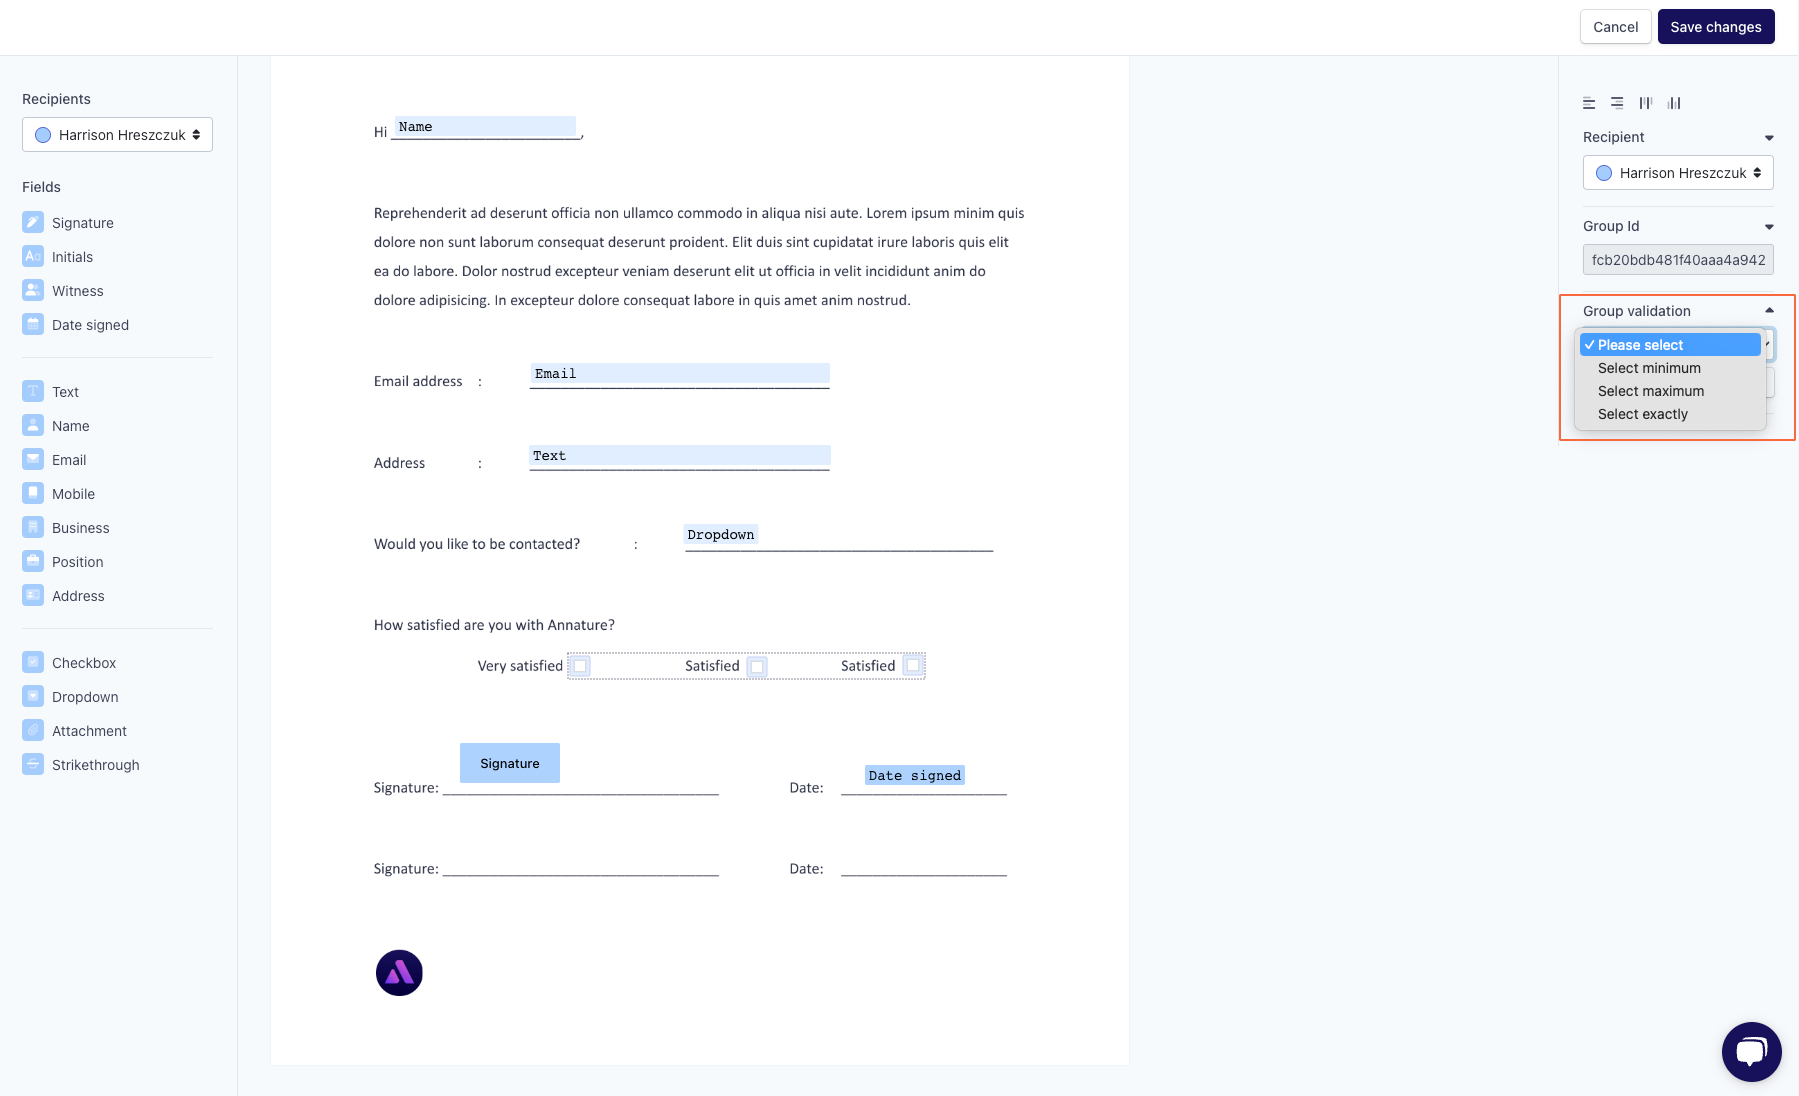Screen dimensions: 1799x1096
Task: Select the Signature field icon in sidebar
Action: [33, 222]
